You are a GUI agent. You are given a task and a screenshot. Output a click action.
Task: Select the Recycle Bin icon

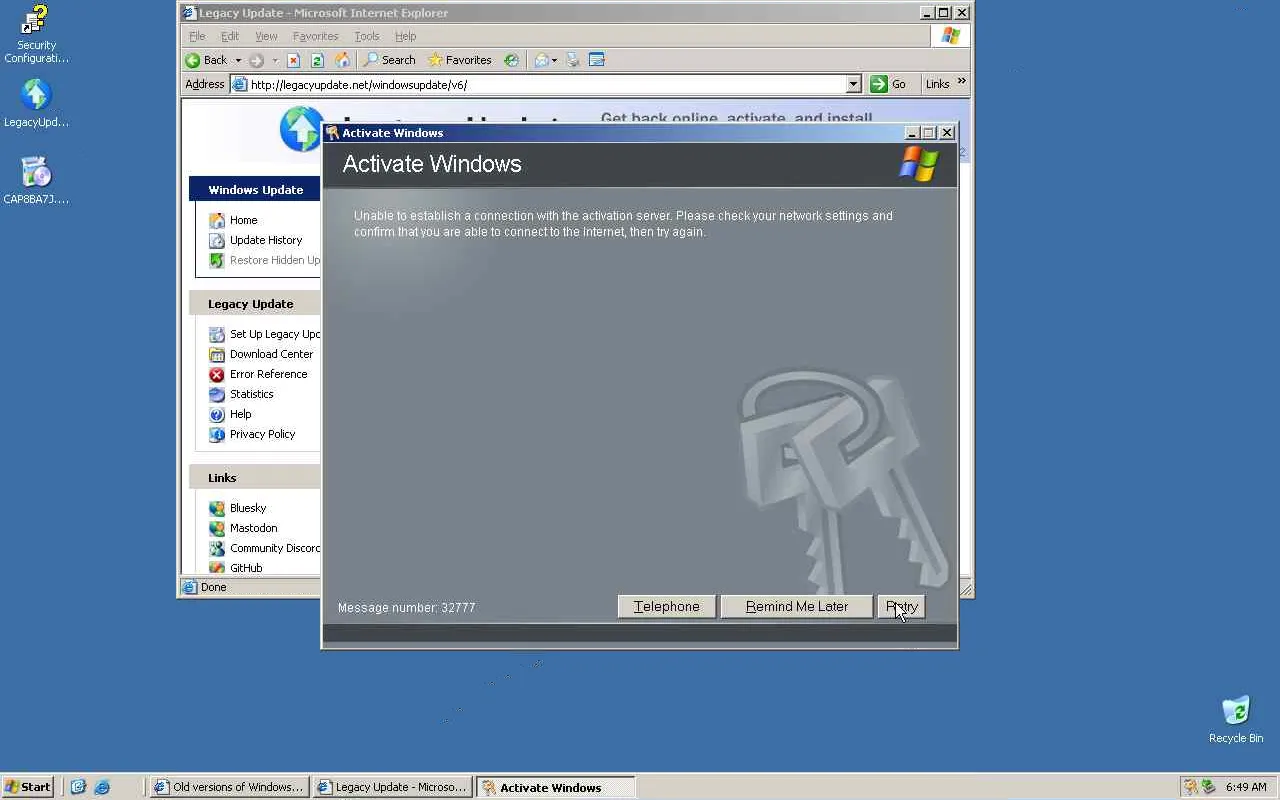pos(1236,720)
